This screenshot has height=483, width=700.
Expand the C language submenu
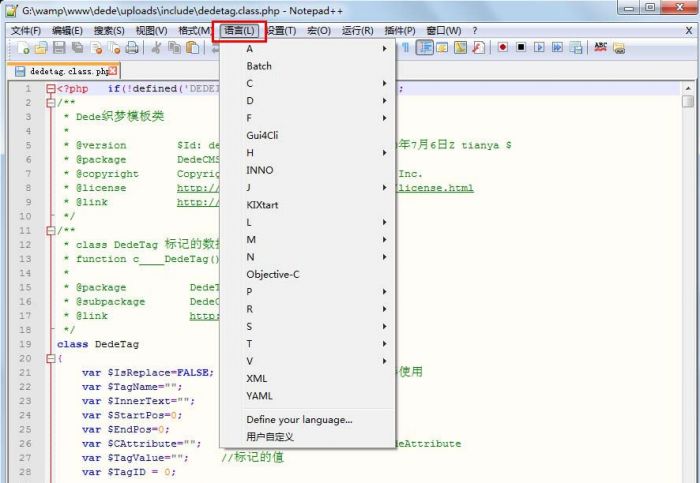308,83
